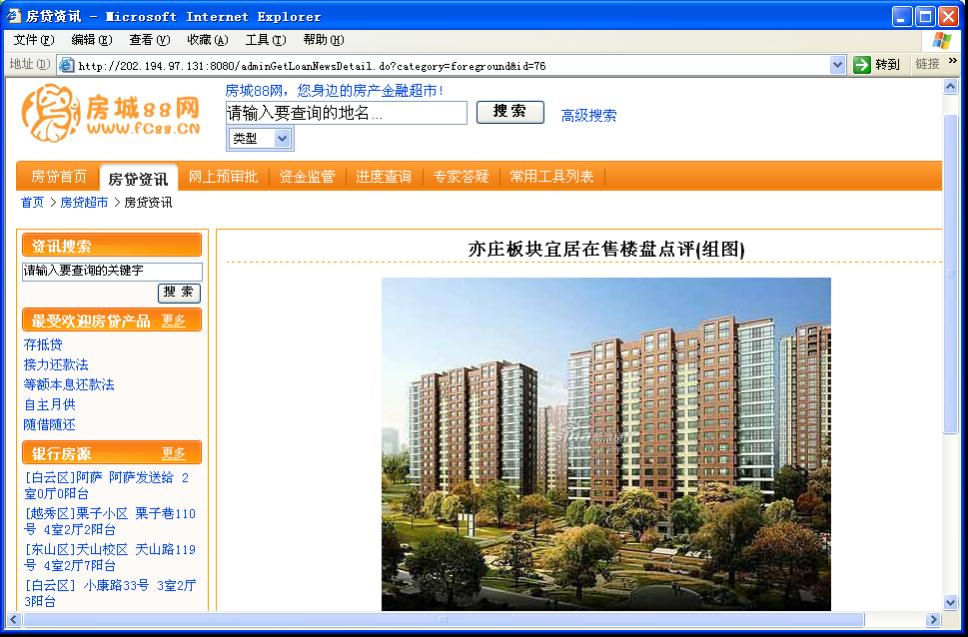968x637 pixels.
Task: Click the horizontal scrollbar right arrow
Action: [x=933, y=619]
